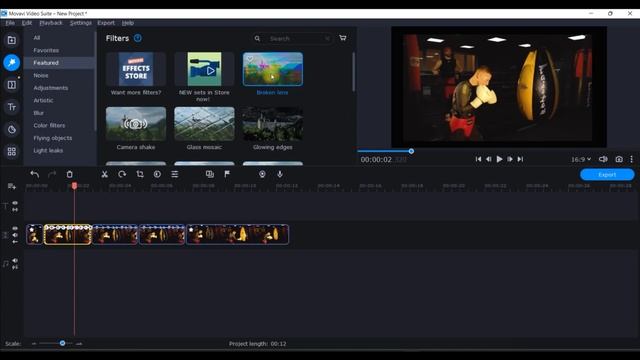
Task: Undo the last action
Action: click(x=35, y=174)
